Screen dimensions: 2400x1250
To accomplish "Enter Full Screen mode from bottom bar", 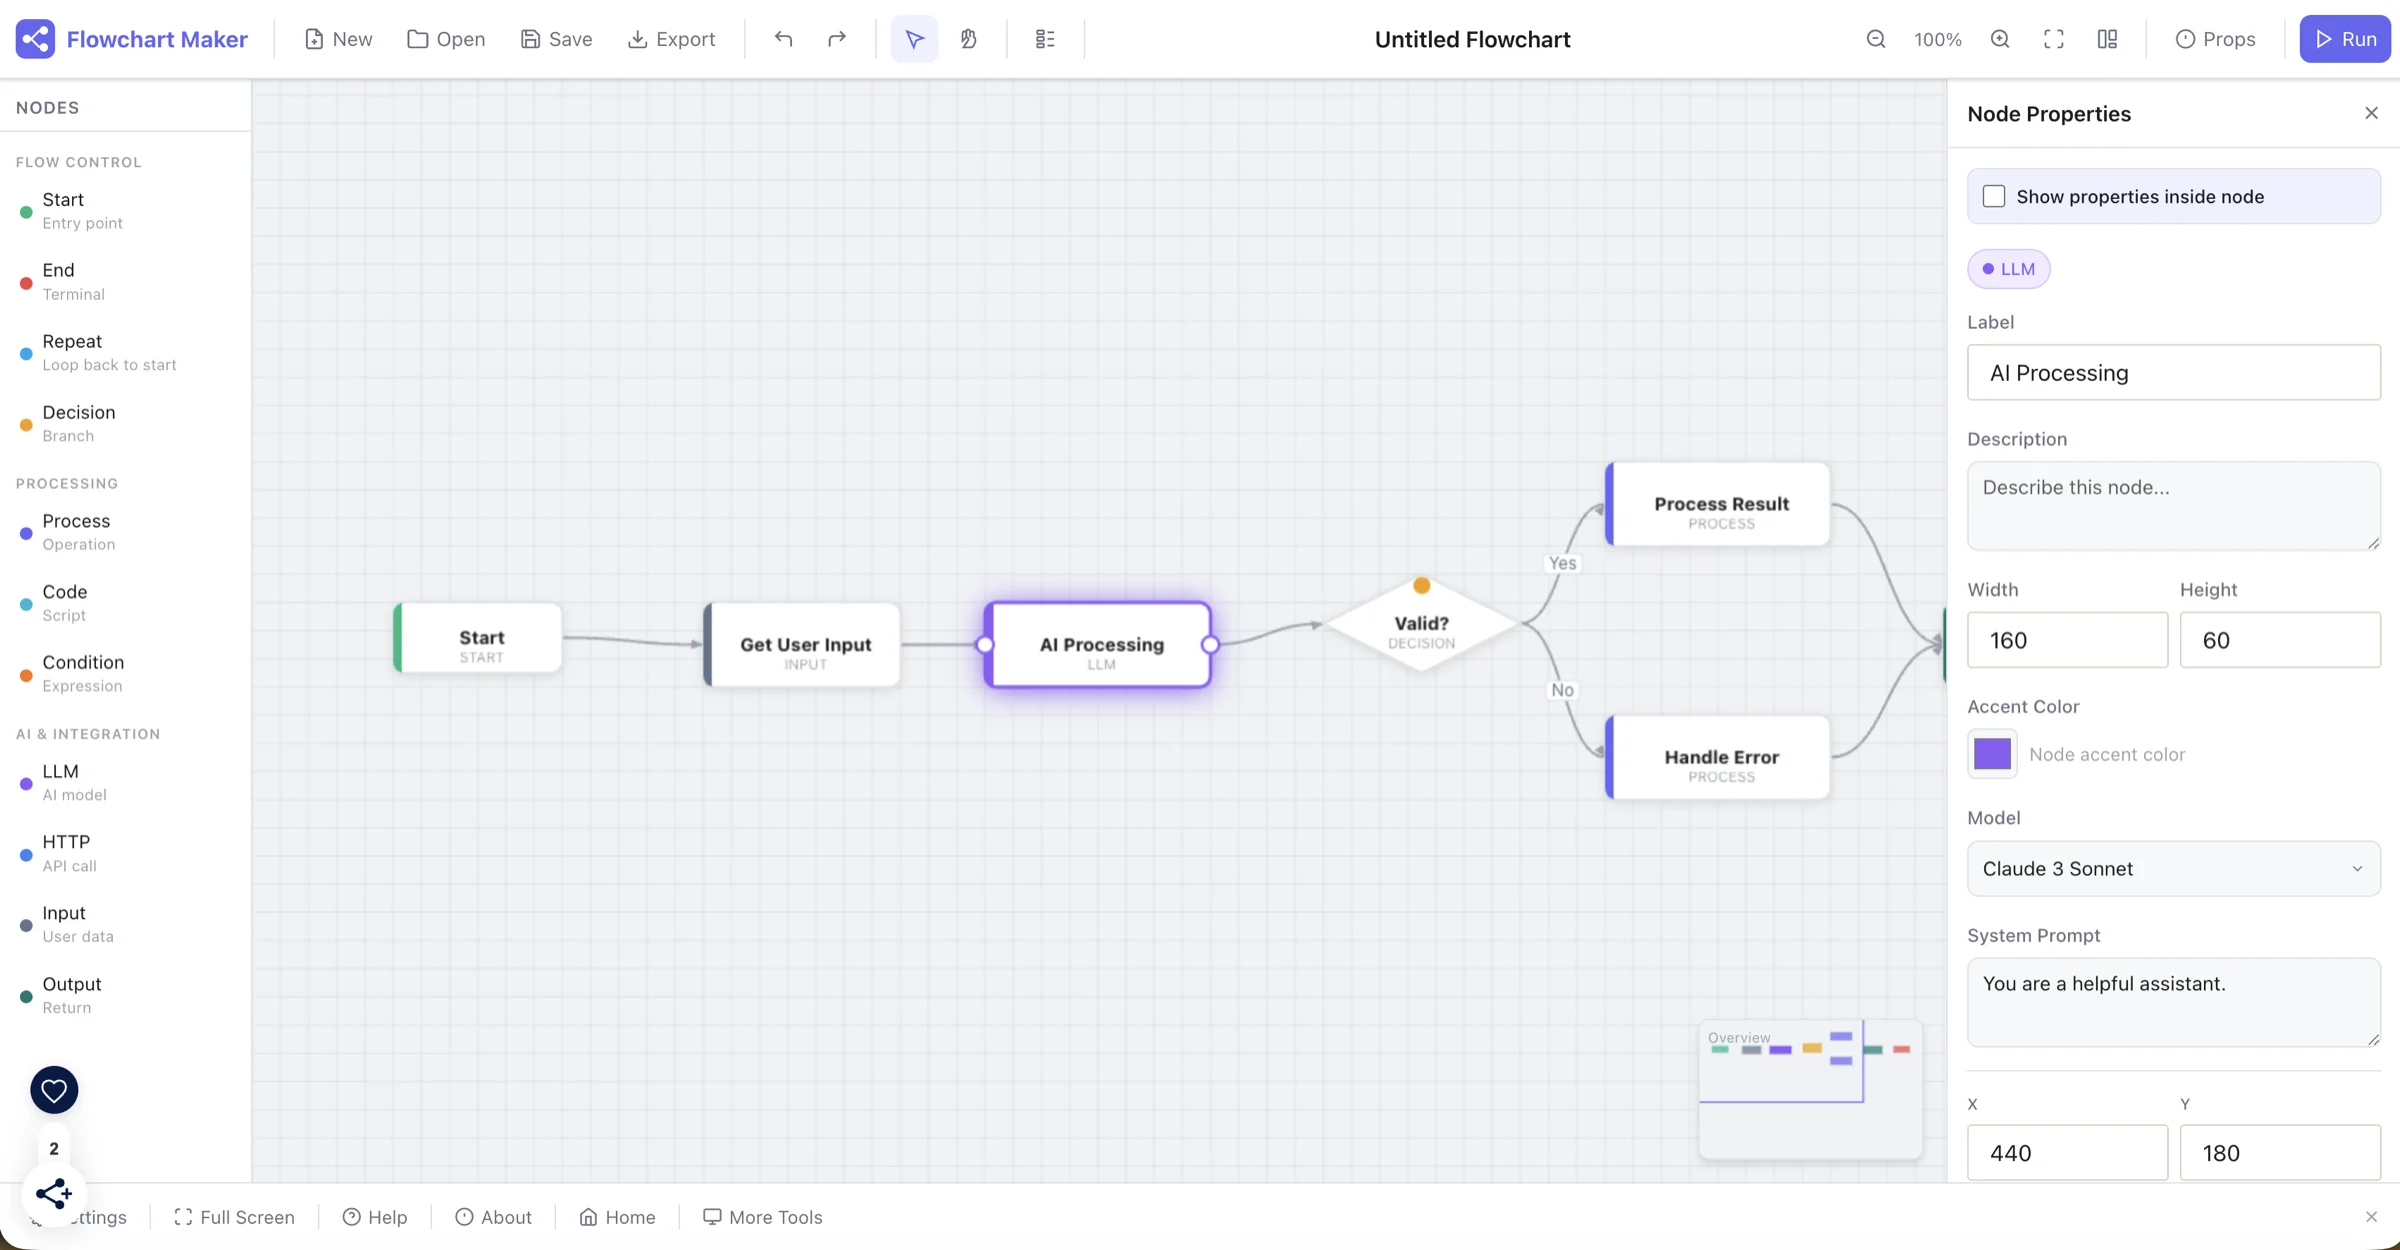I will coord(235,1217).
